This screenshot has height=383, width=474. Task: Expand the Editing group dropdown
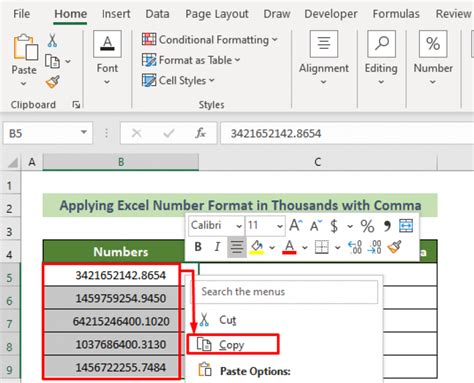[381, 82]
